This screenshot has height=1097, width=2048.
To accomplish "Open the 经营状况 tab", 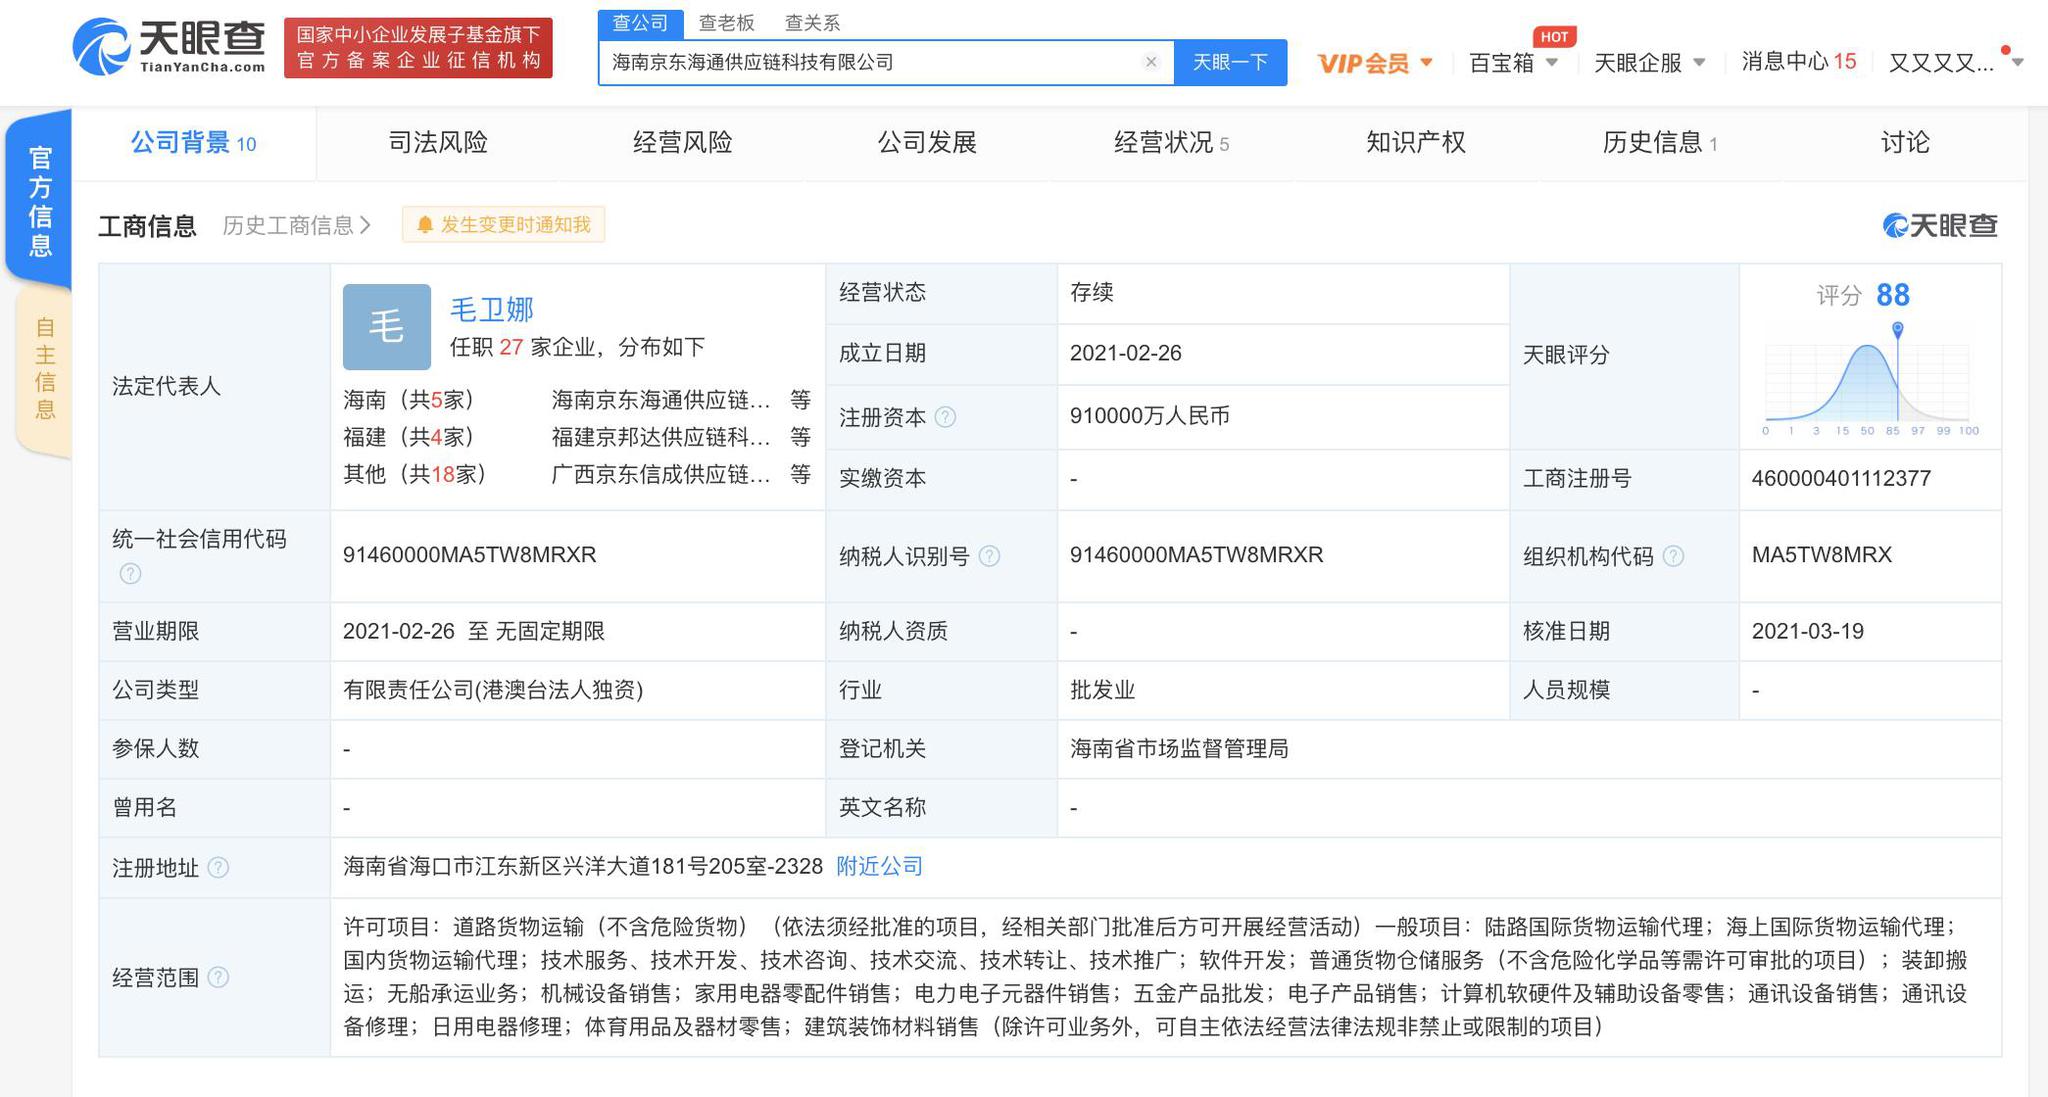I will point(1171,143).
